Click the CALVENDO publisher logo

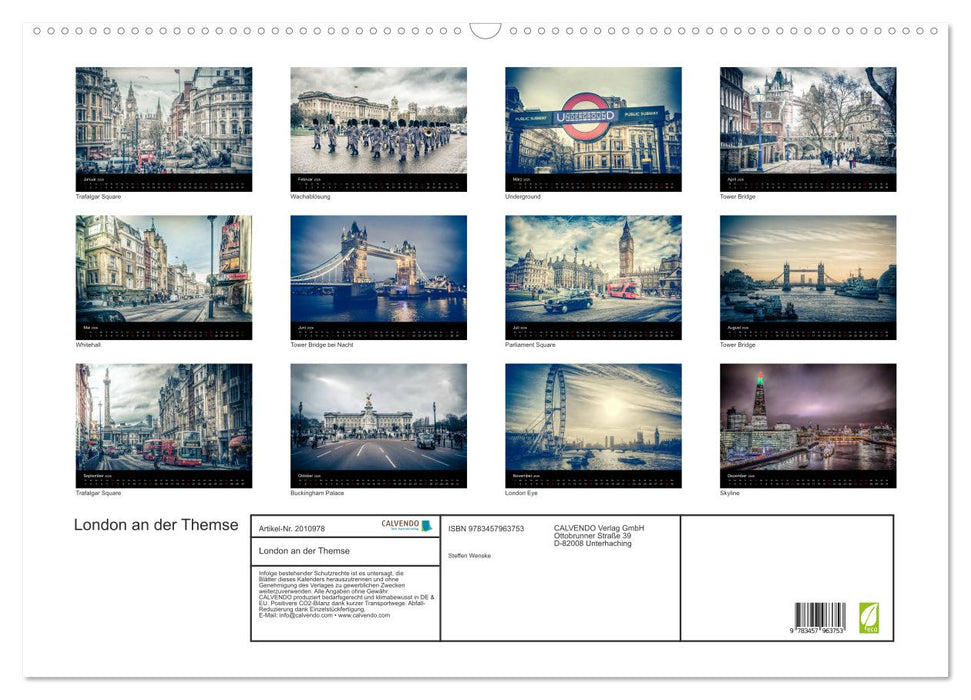tap(400, 524)
